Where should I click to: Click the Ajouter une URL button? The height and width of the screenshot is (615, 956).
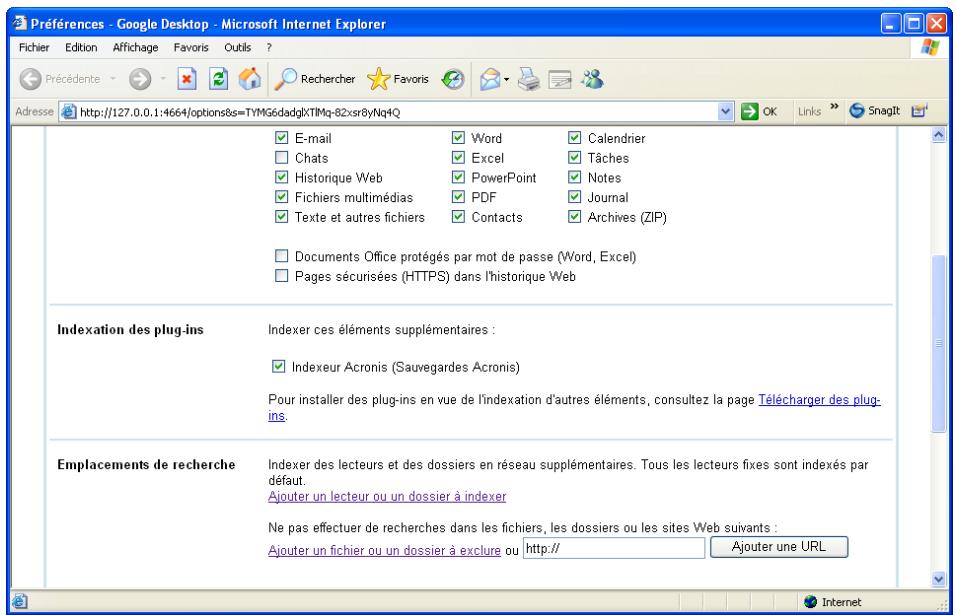(x=779, y=547)
